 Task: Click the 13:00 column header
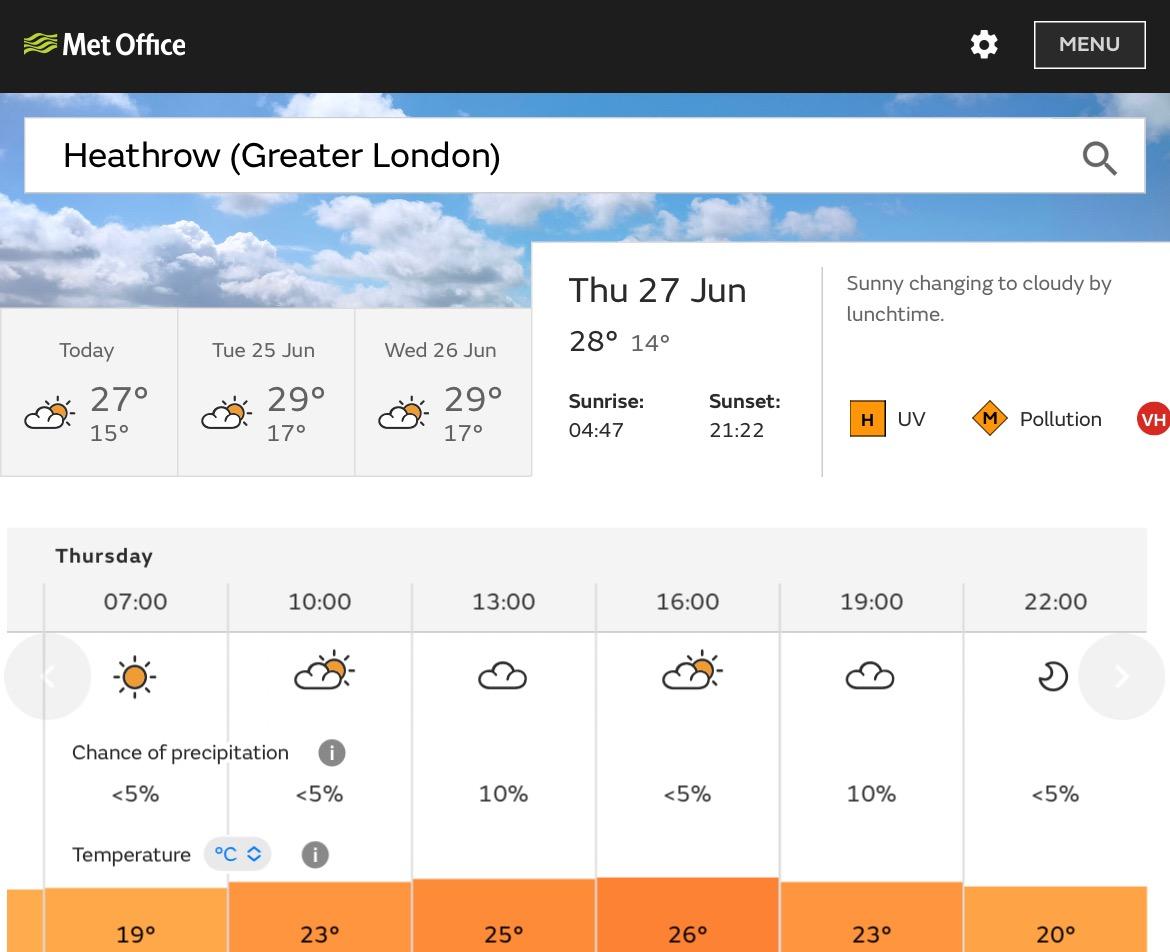click(504, 601)
